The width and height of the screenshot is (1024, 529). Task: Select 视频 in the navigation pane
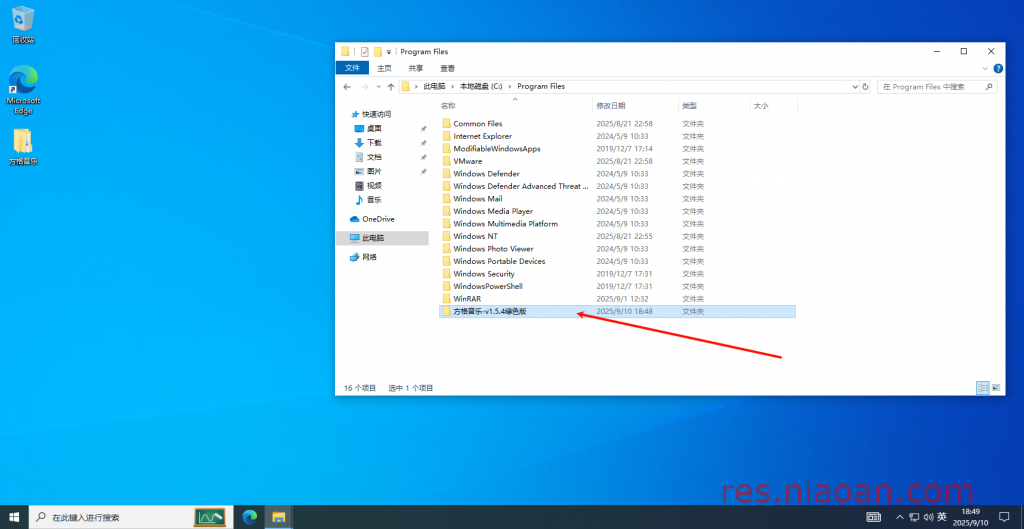pyautogui.click(x=374, y=185)
